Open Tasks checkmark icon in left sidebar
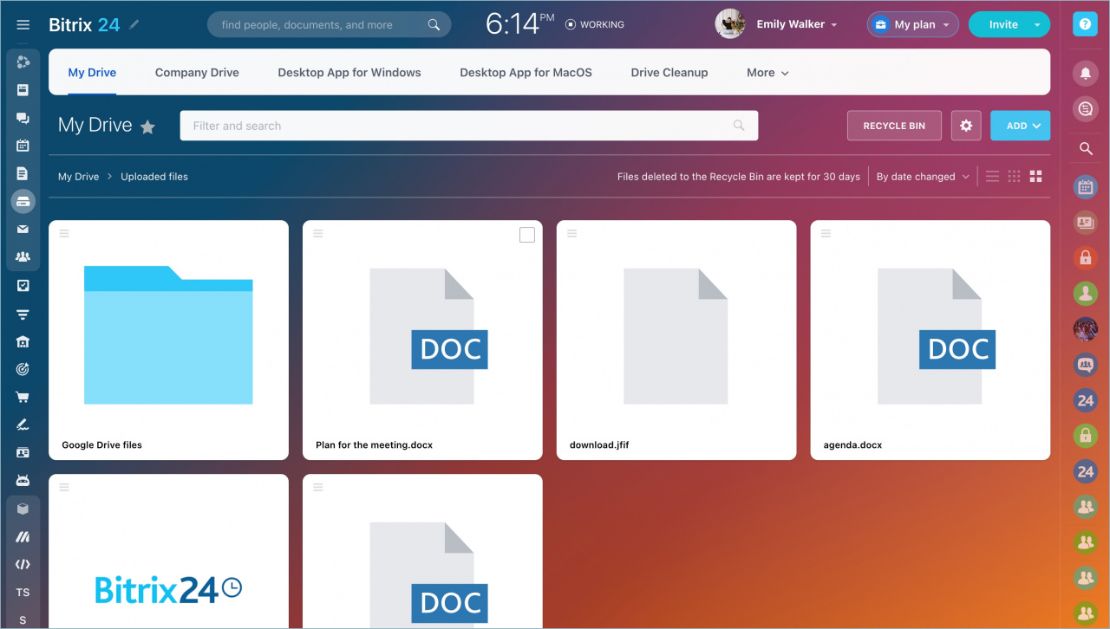Viewport: 1110px width, 629px height. click(23, 285)
